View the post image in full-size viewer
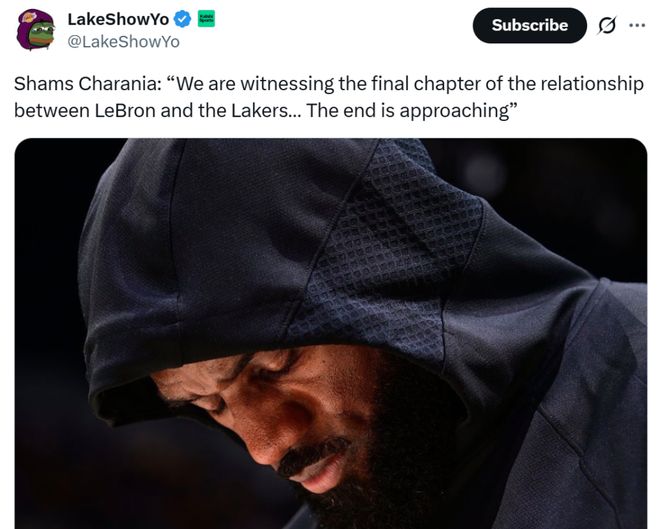660x529 pixels. pos(331,333)
